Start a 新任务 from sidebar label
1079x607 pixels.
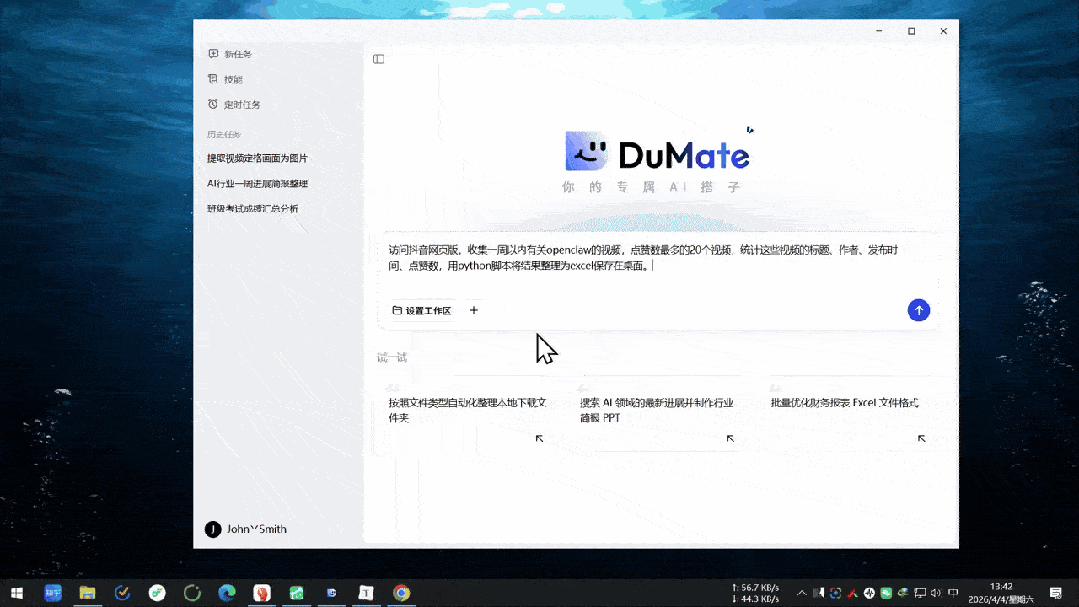238,54
